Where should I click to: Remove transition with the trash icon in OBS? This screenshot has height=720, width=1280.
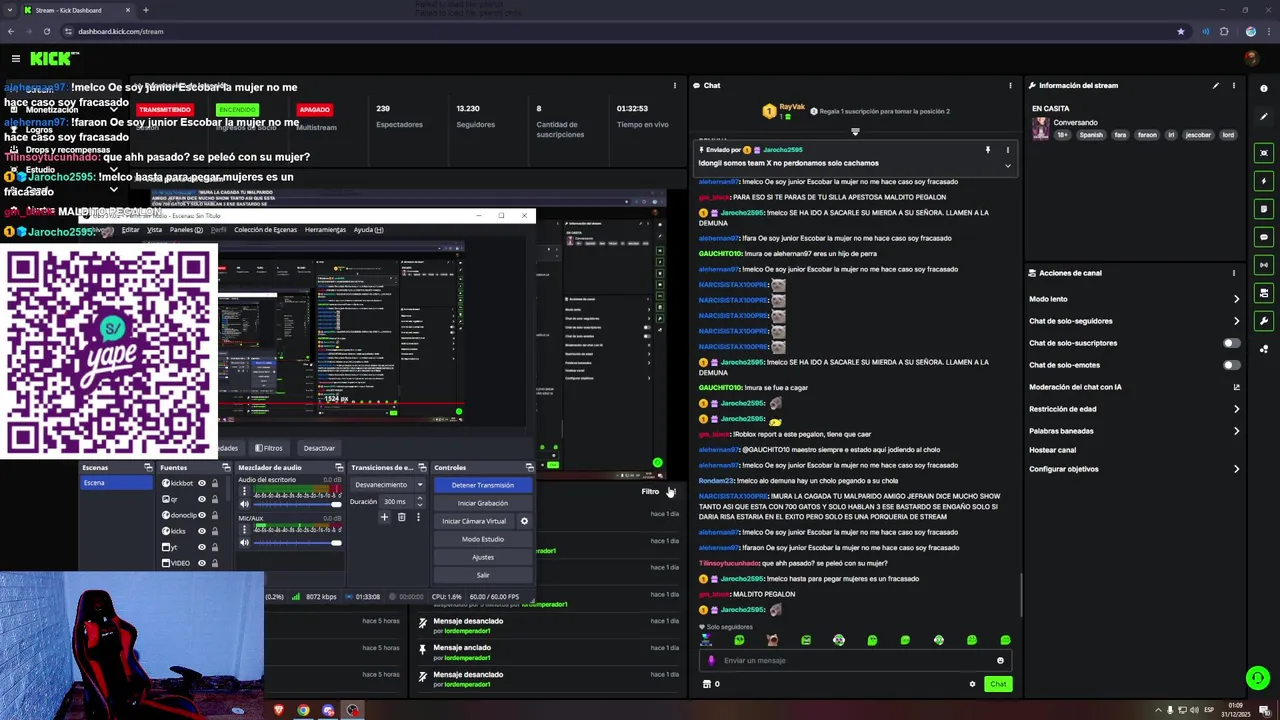click(x=402, y=517)
